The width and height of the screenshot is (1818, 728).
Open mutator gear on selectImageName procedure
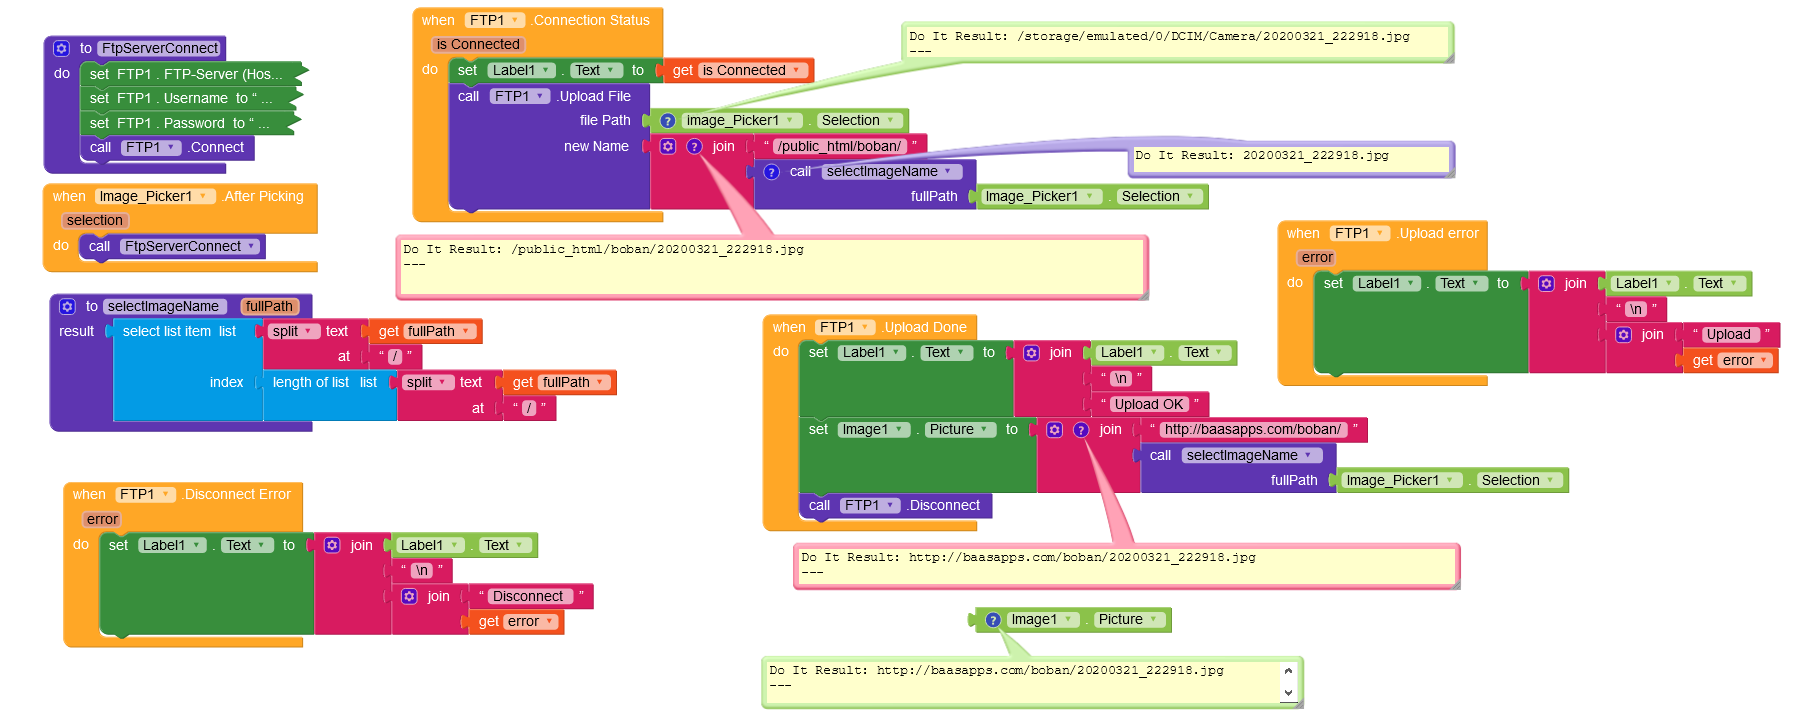coord(67,306)
